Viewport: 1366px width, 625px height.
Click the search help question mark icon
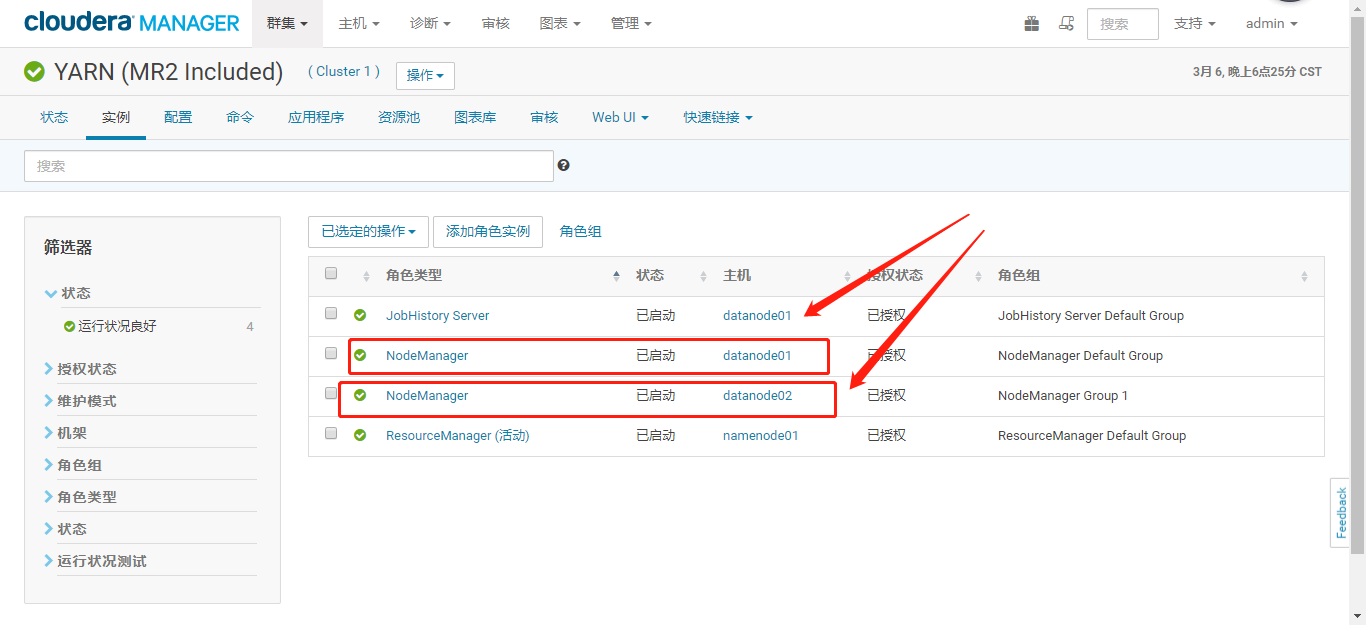tap(564, 165)
